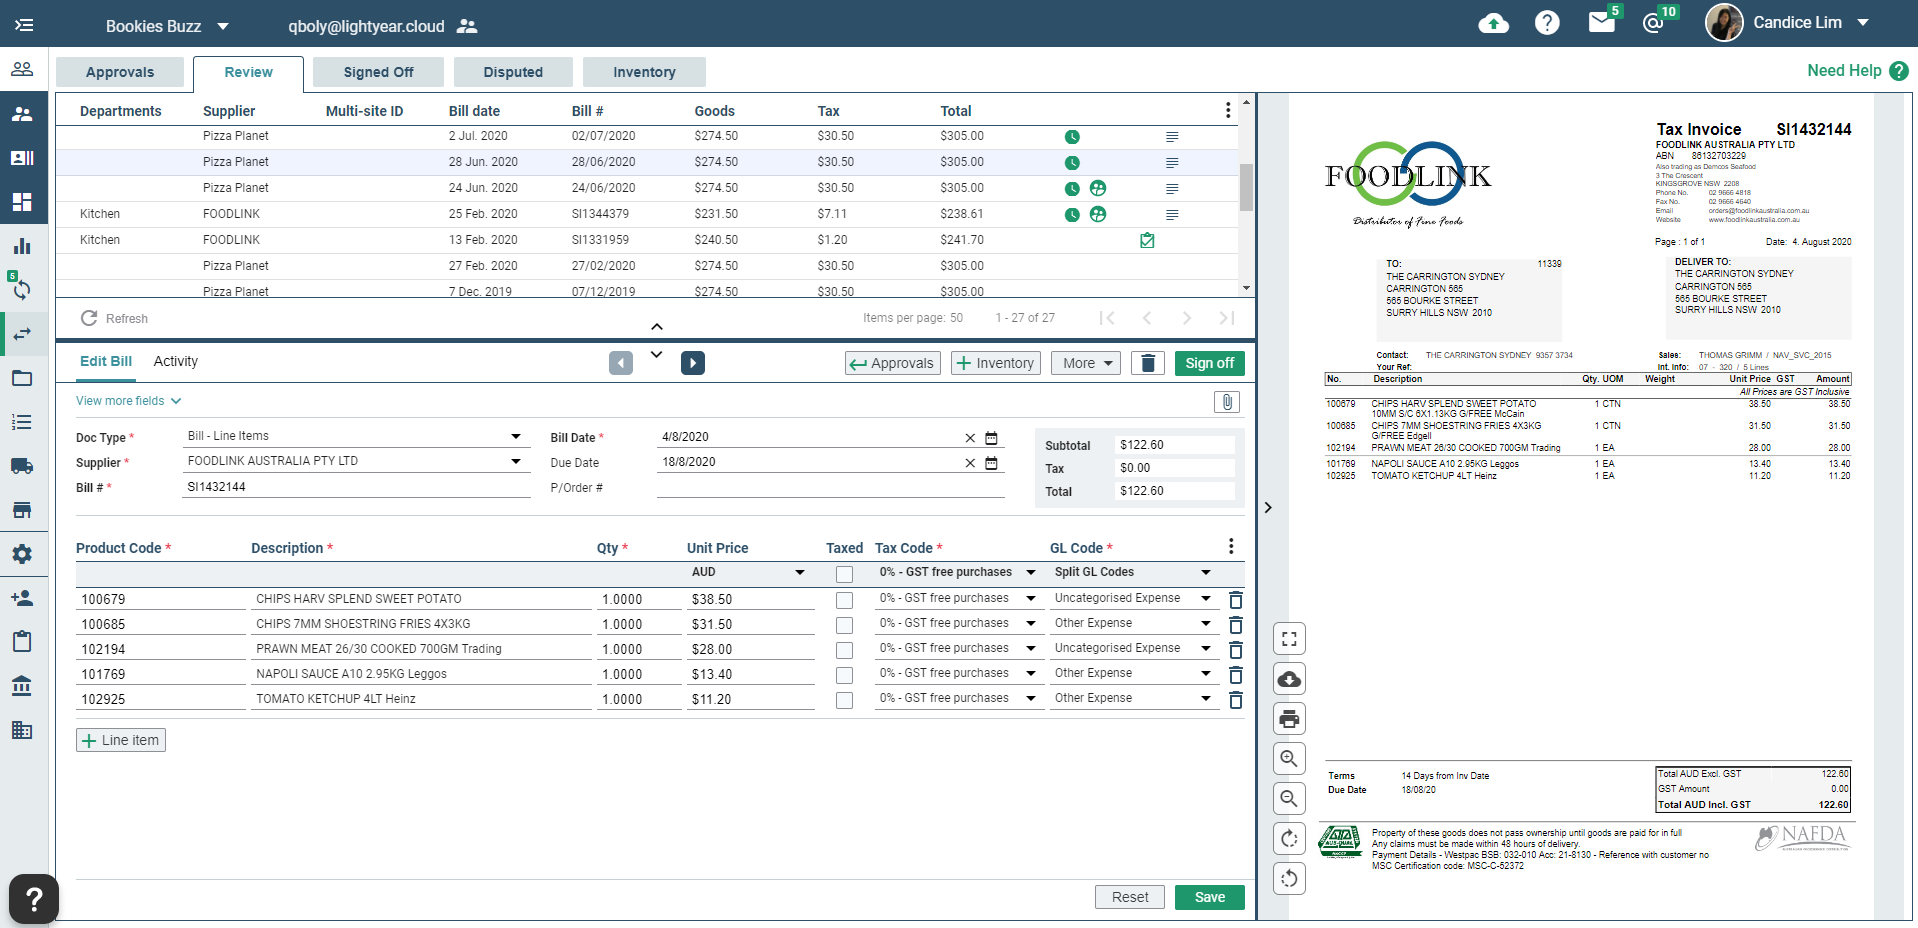Toggle Taxed checkbox for item 100679
The image size is (1918, 928).
point(845,600)
